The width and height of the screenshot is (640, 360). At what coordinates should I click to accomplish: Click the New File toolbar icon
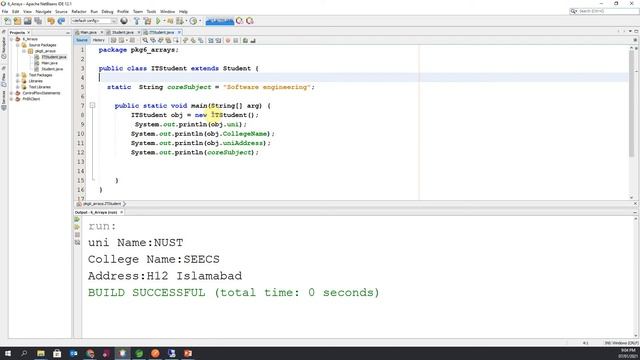(8, 21)
